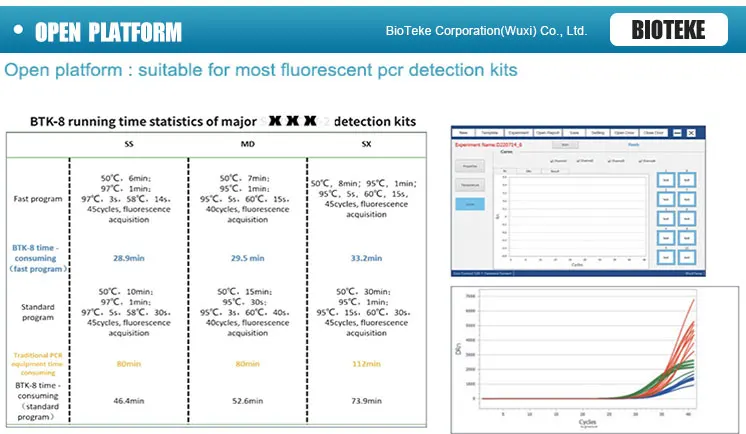This screenshot has height=434, width=746.
Task: Click the BIOTEKE logo badge
Action: (668, 30)
